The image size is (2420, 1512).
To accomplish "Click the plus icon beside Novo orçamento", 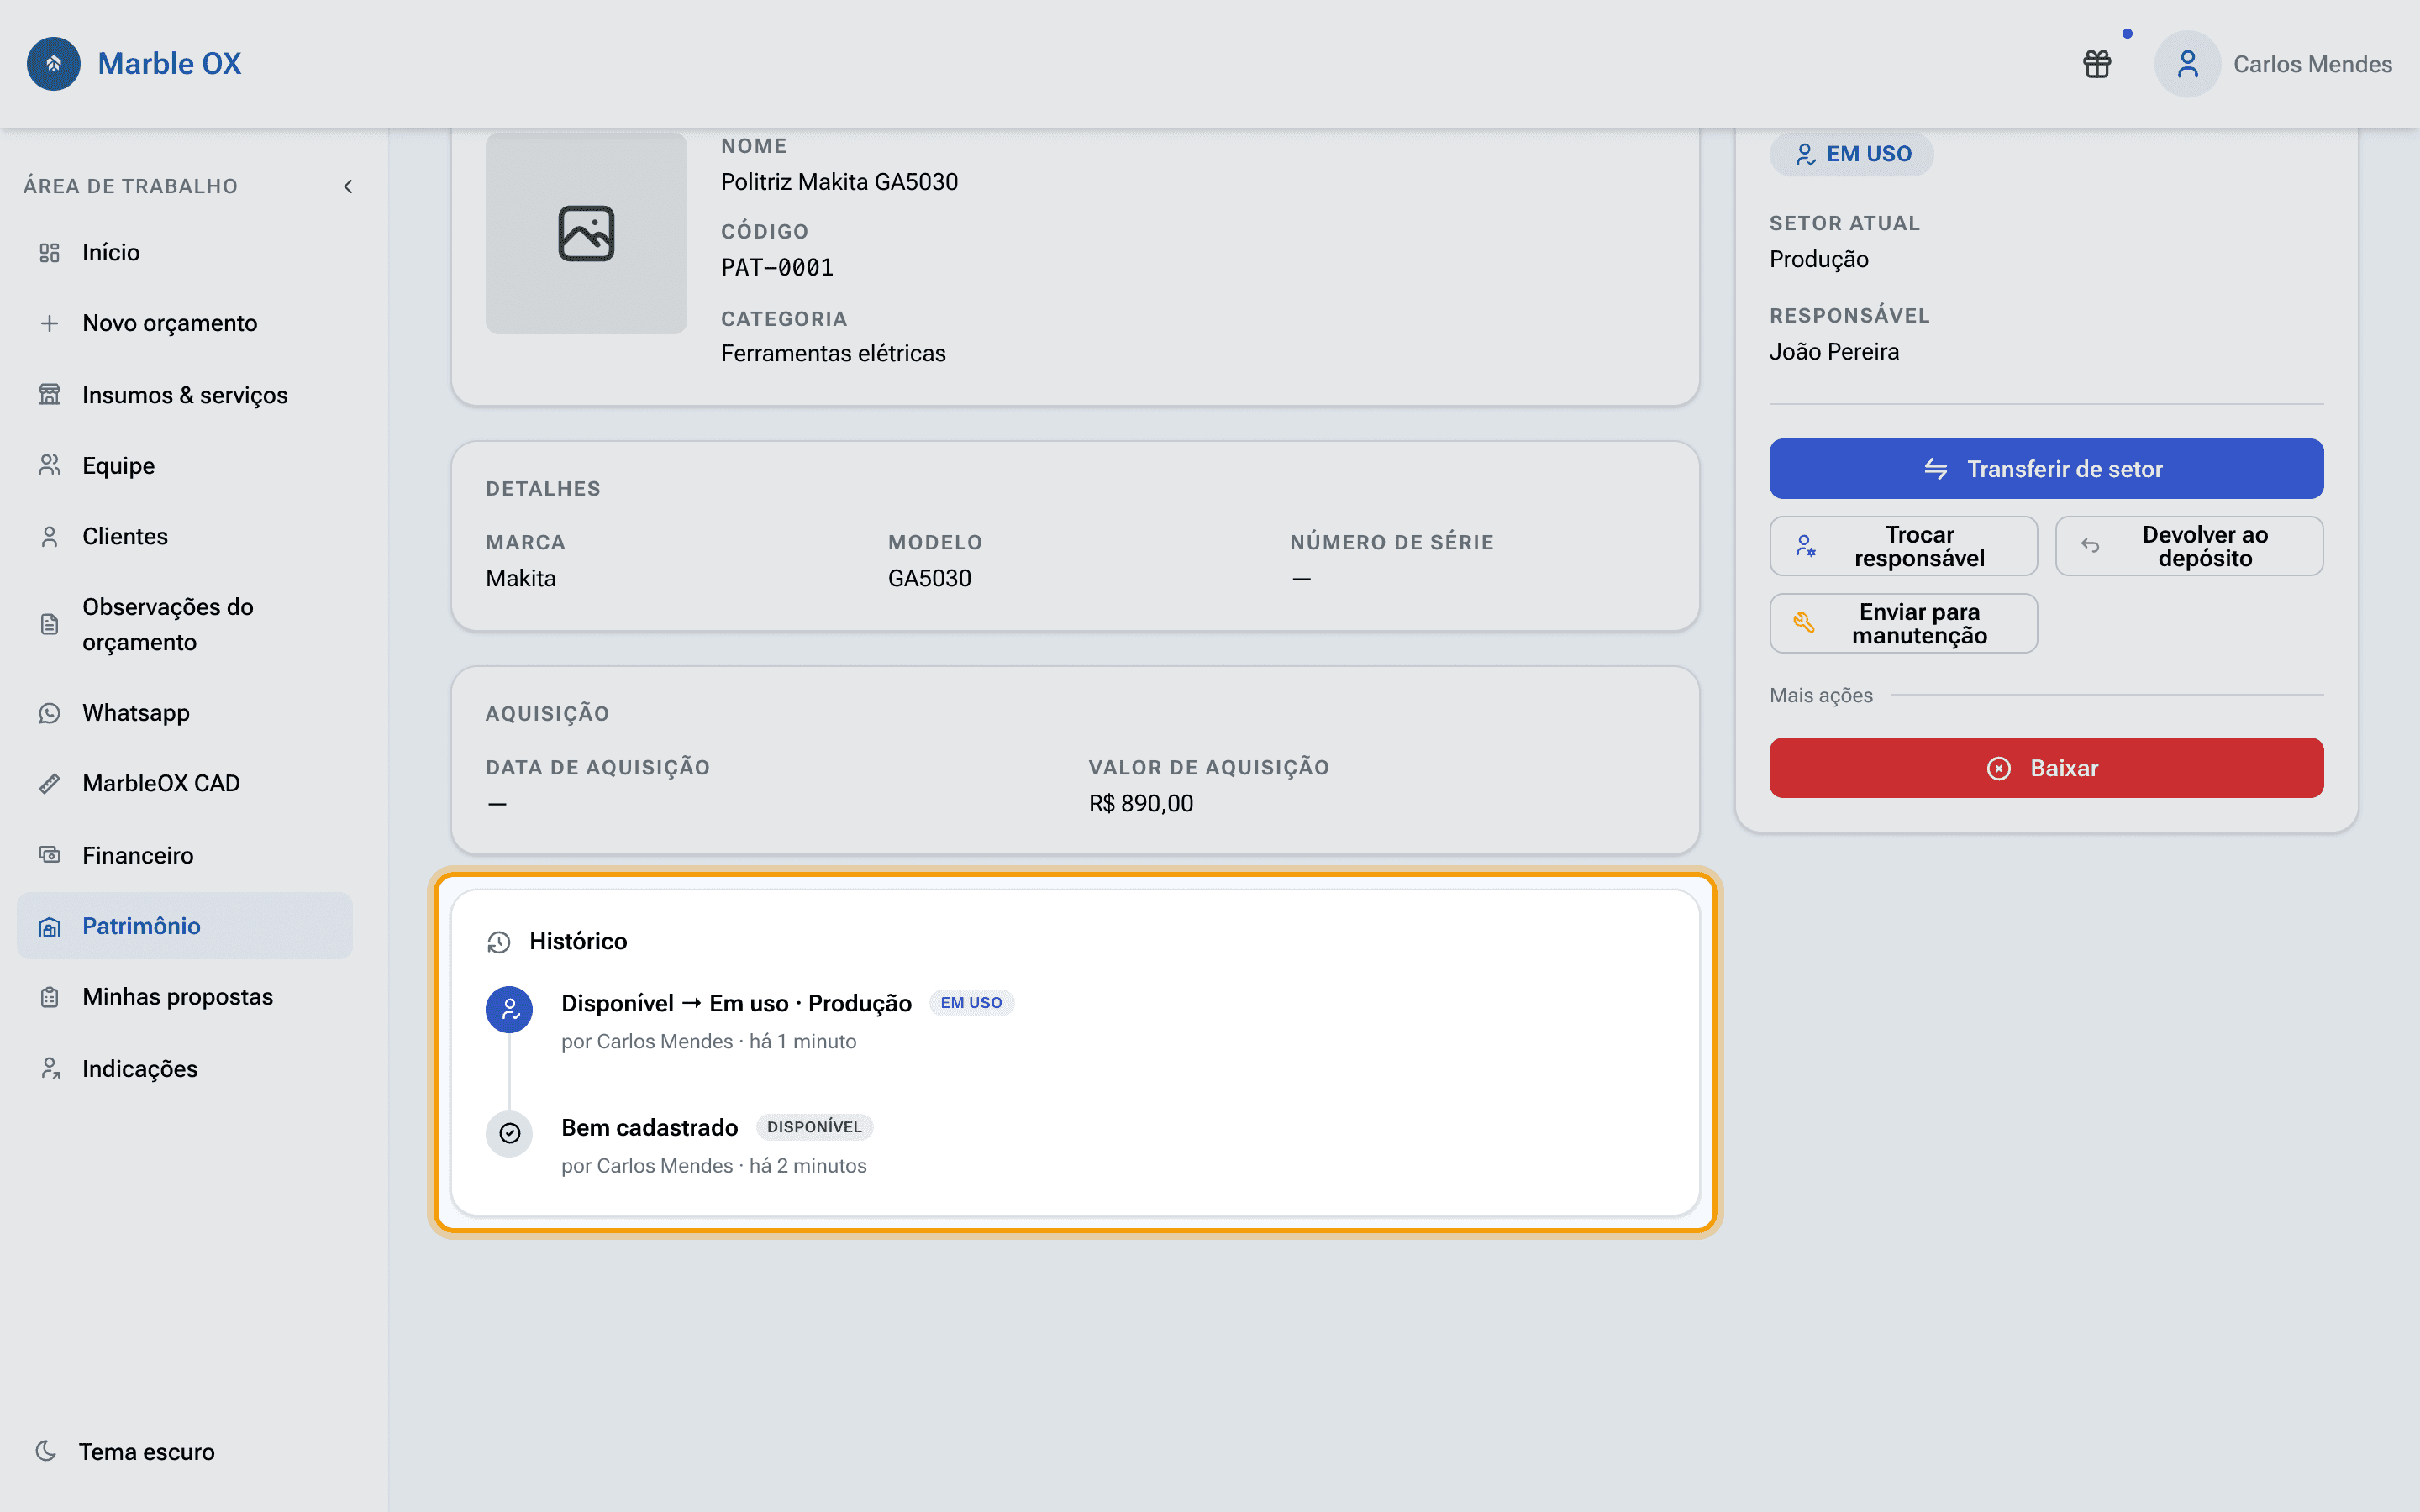I will coord(49,323).
